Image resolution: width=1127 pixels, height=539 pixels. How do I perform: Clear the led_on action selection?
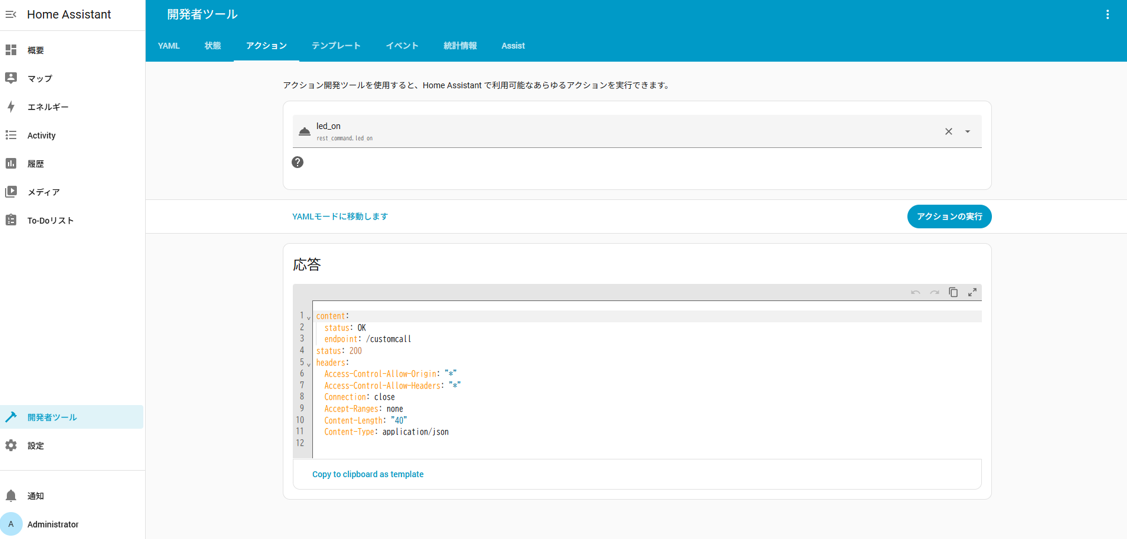click(x=948, y=132)
